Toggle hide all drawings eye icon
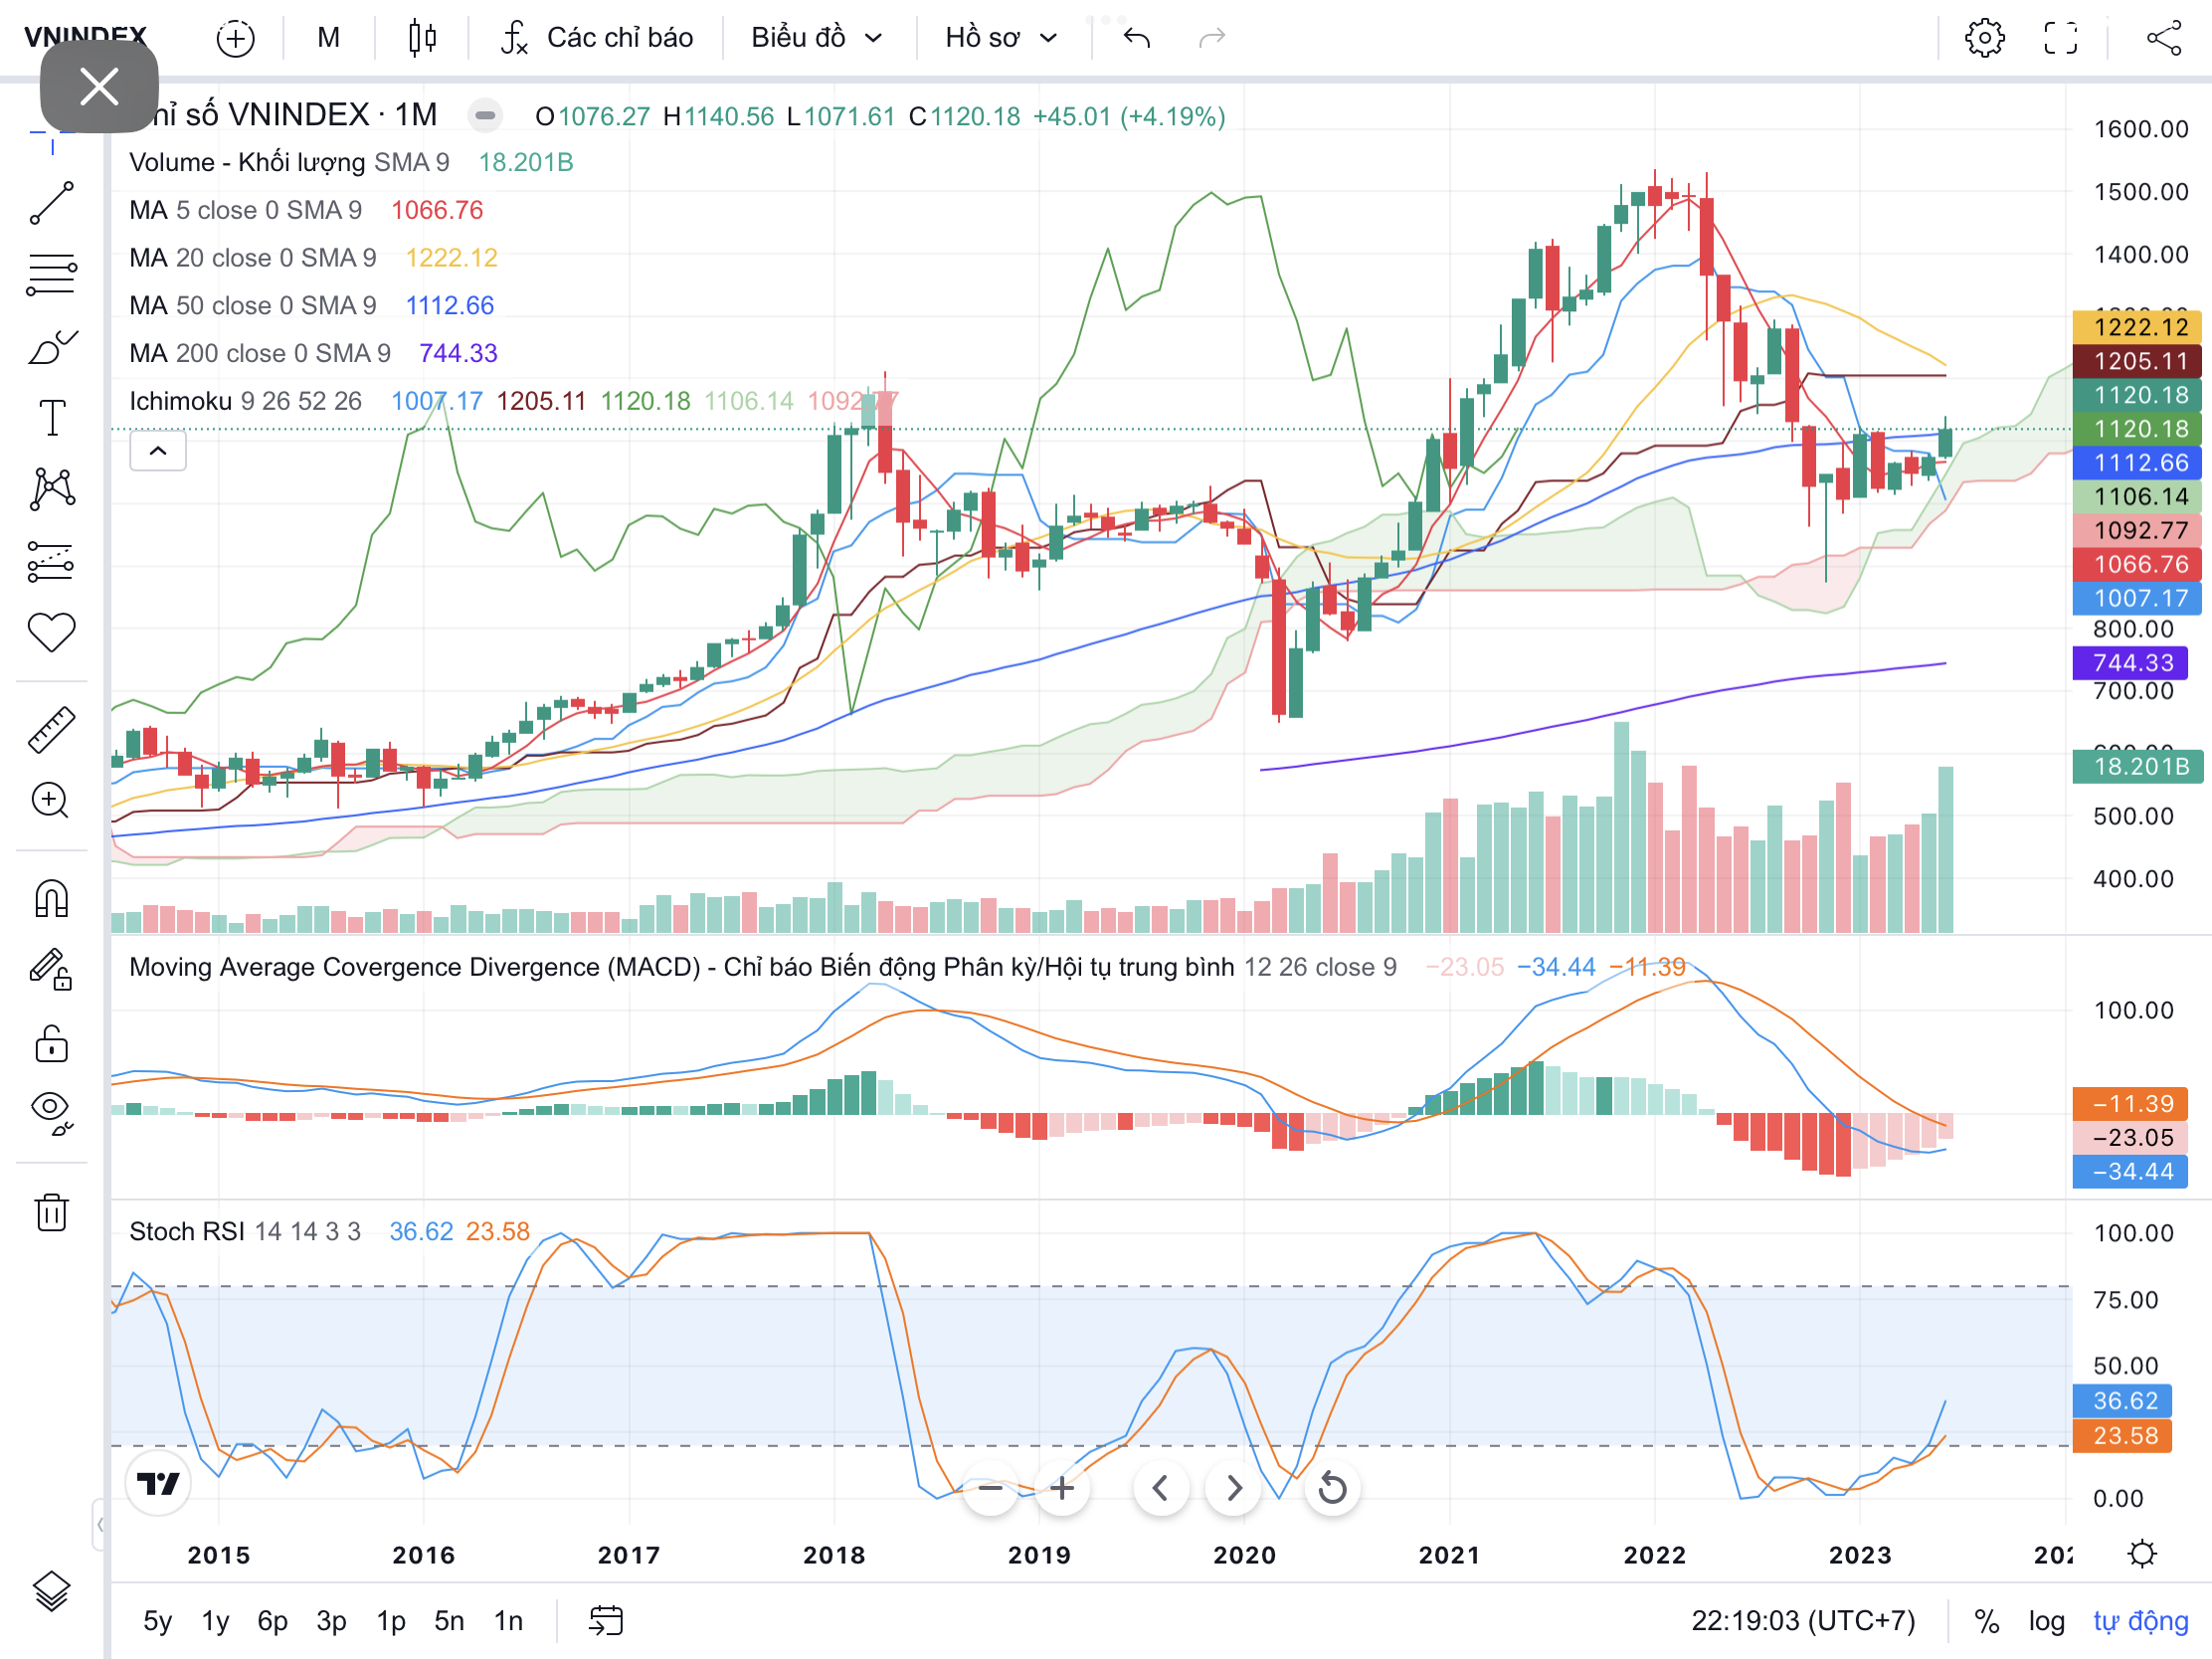Screen dimensions: 2212x1659 pyautogui.click(x=52, y=1113)
